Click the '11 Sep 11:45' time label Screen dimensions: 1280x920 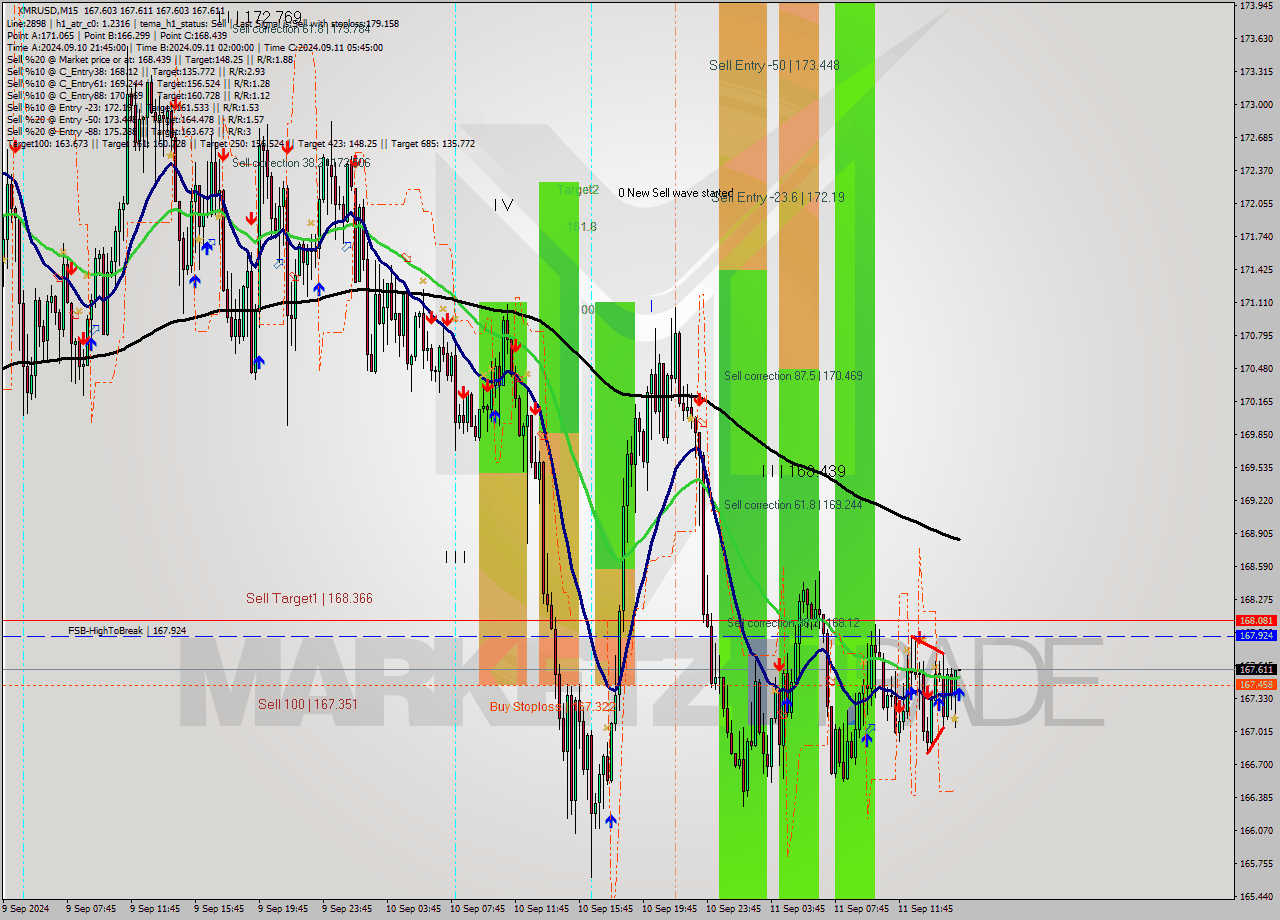925,910
